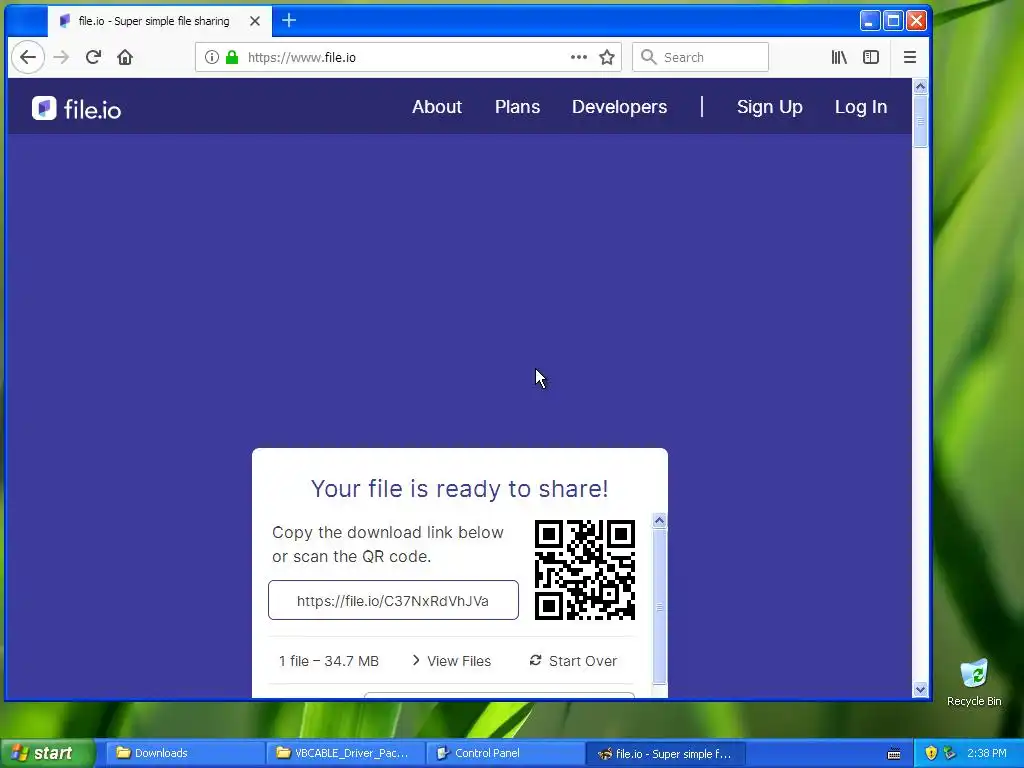1024x768 pixels.
Task: Open the Recycle Bin desktop icon
Action: [974, 682]
